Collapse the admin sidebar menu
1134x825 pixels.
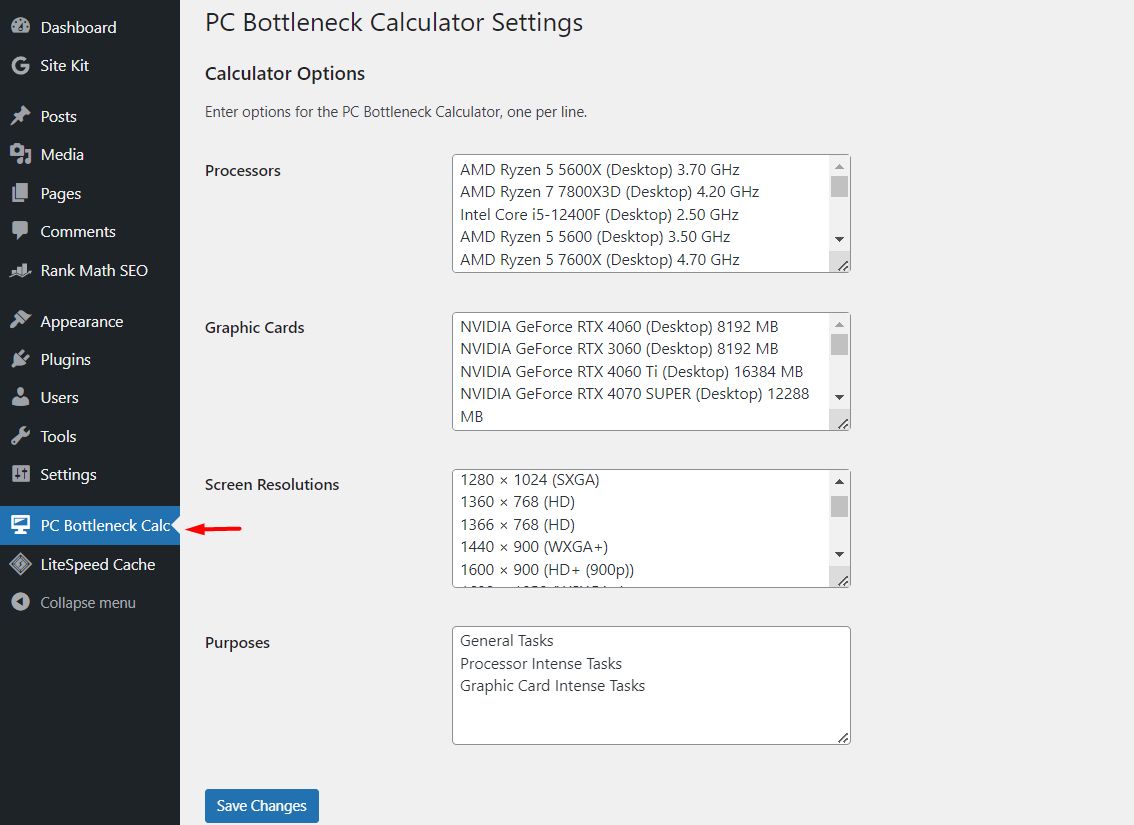(x=87, y=603)
